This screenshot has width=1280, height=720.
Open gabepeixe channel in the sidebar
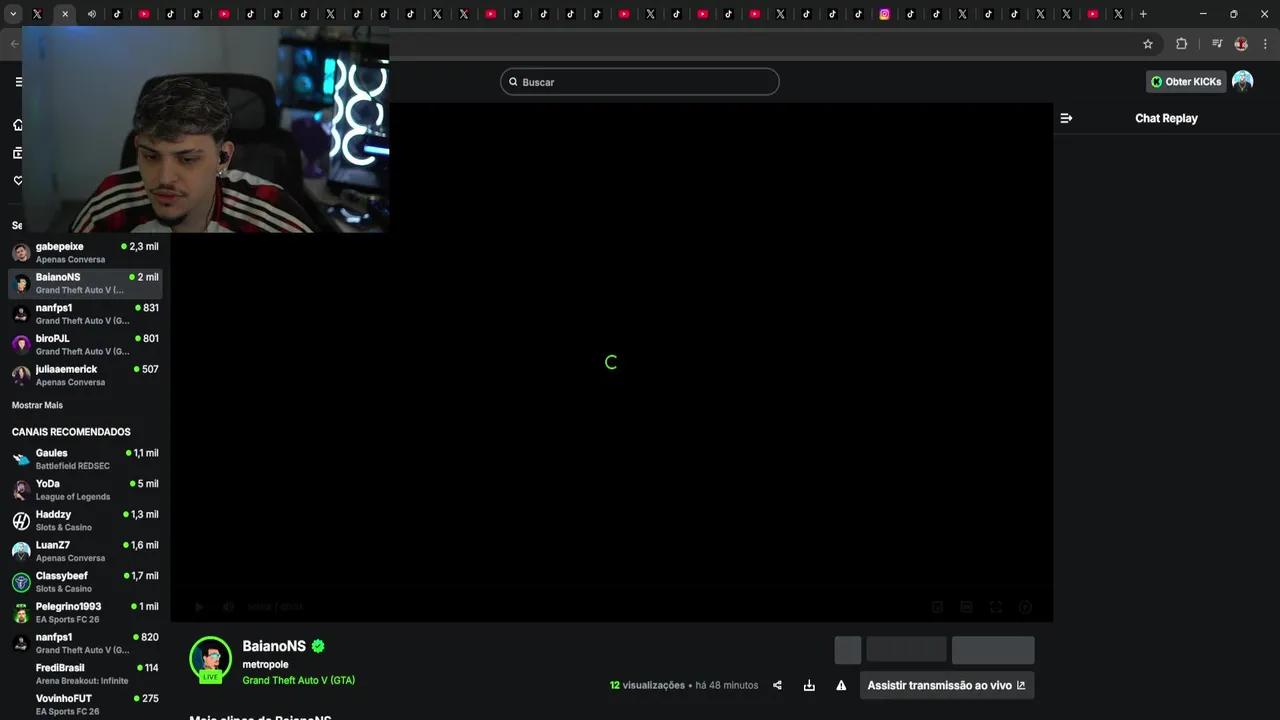85,252
